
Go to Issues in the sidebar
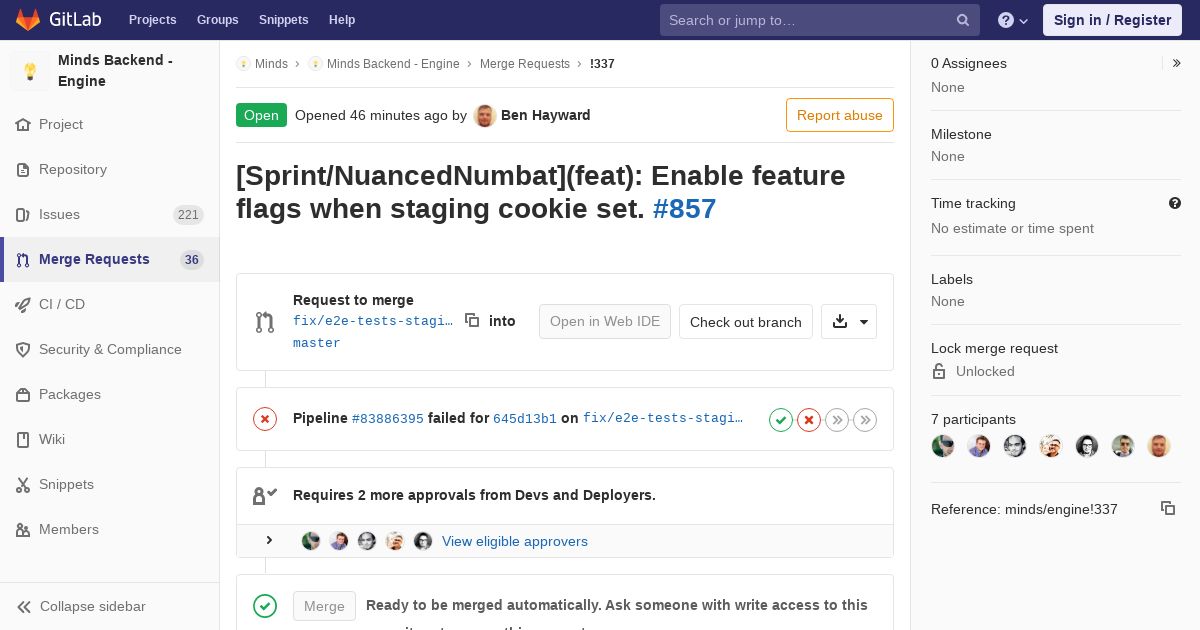[110, 214]
